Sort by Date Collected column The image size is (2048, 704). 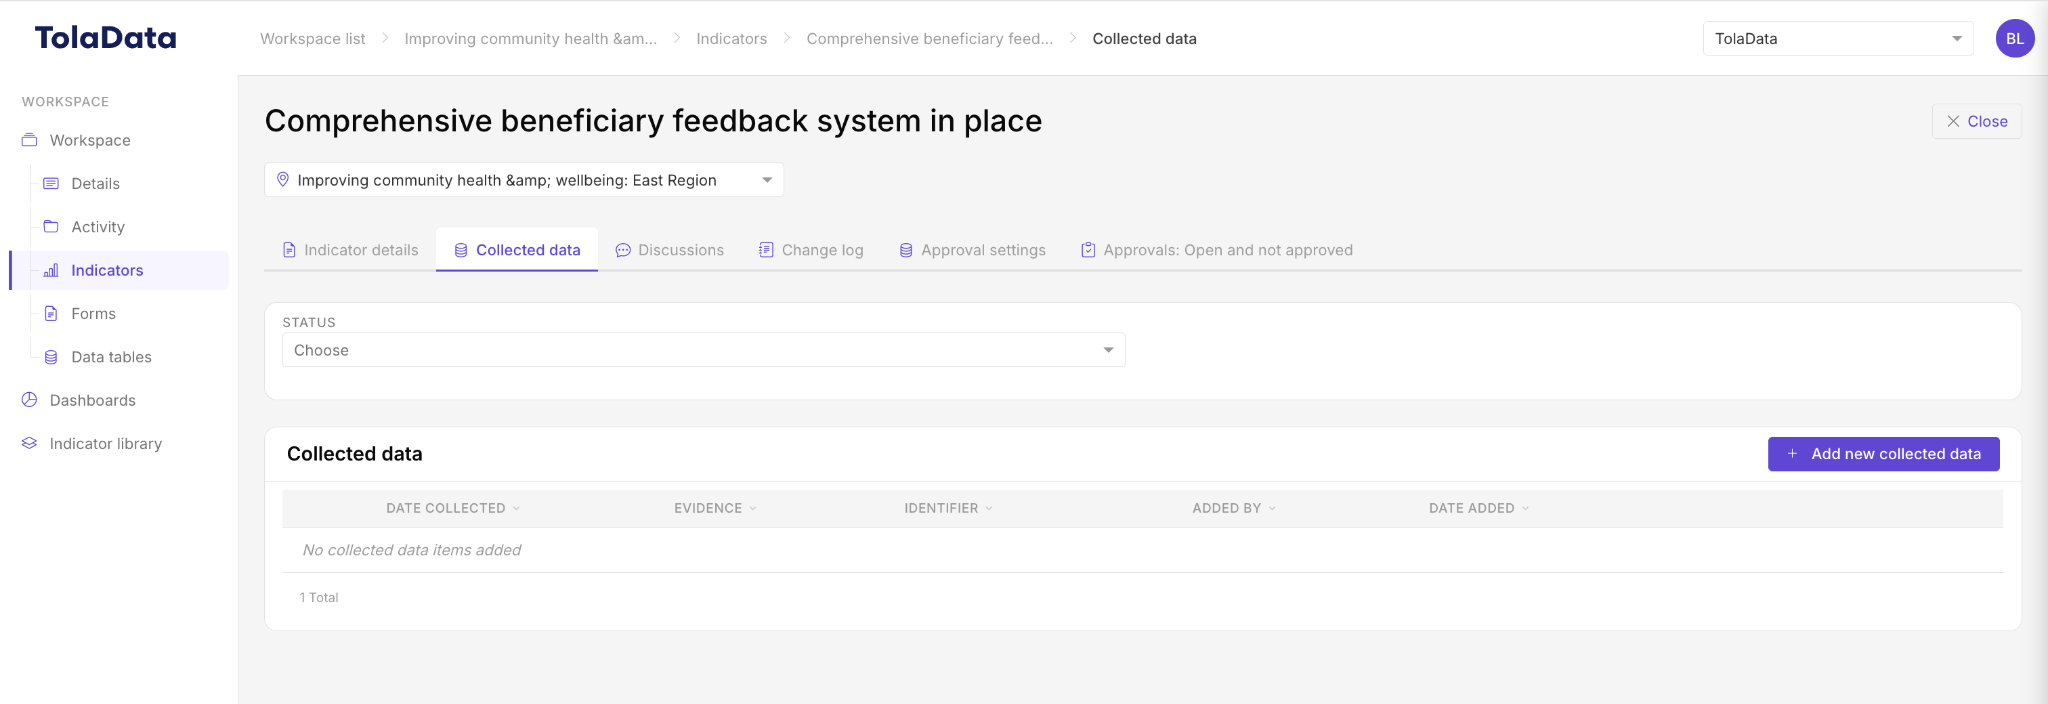(453, 508)
